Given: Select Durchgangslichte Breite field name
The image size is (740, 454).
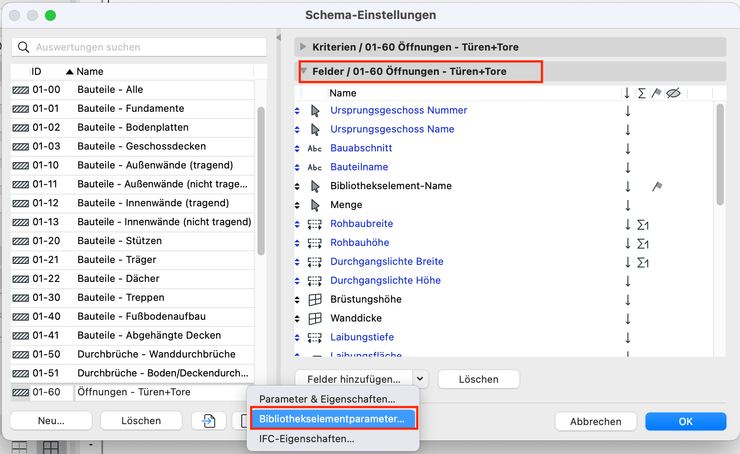Looking at the screenshot, I should [387, 261].
